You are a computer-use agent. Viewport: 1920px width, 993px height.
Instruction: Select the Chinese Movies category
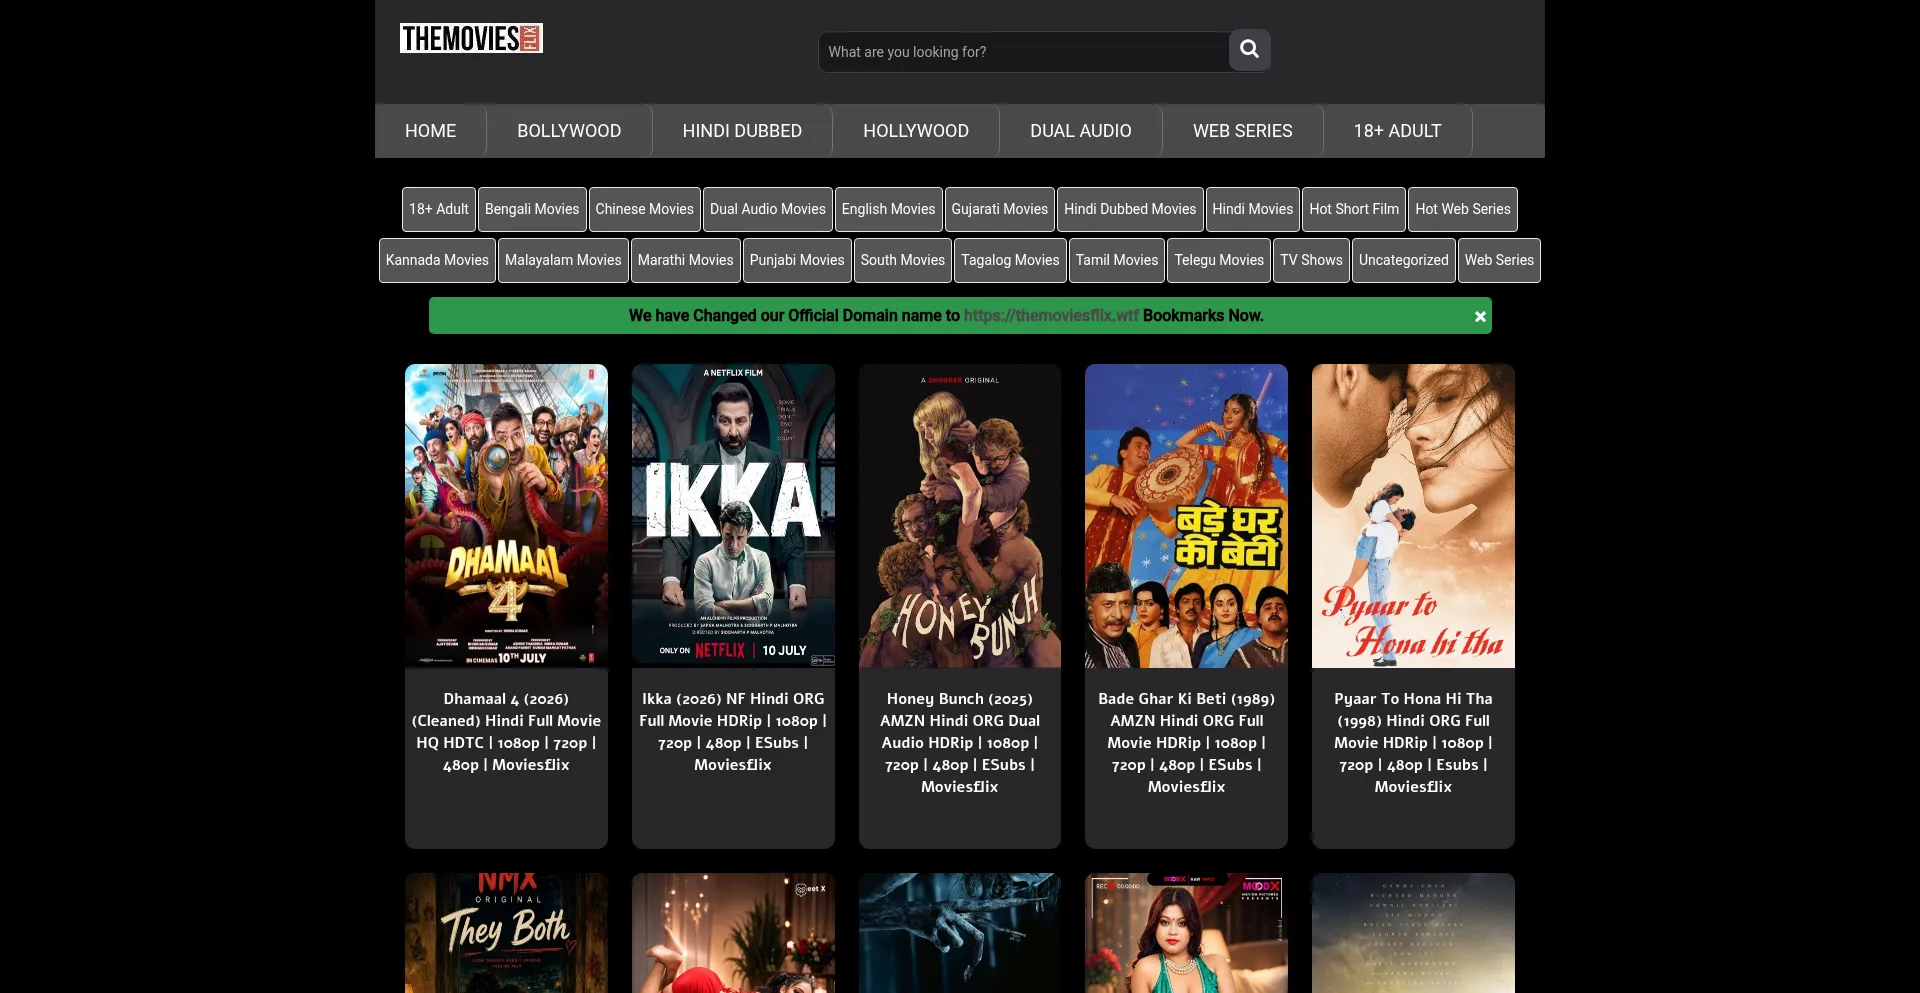644,209
